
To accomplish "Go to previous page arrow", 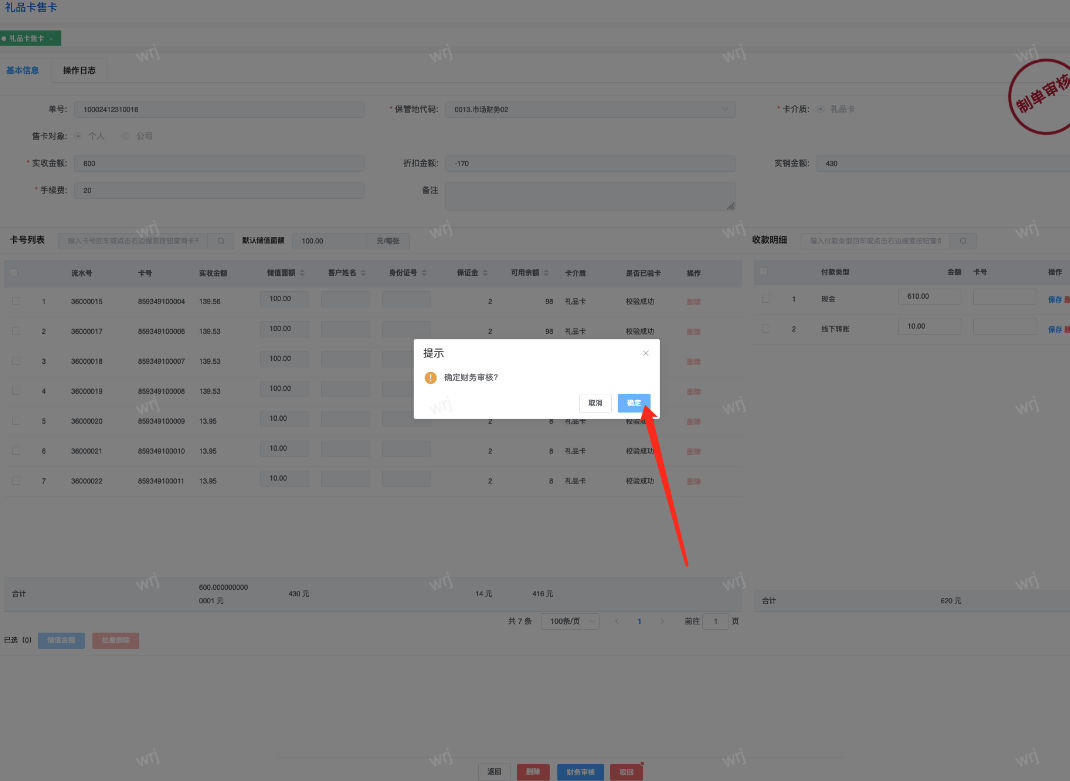I will pyautogui.click(x=617, y=621).
